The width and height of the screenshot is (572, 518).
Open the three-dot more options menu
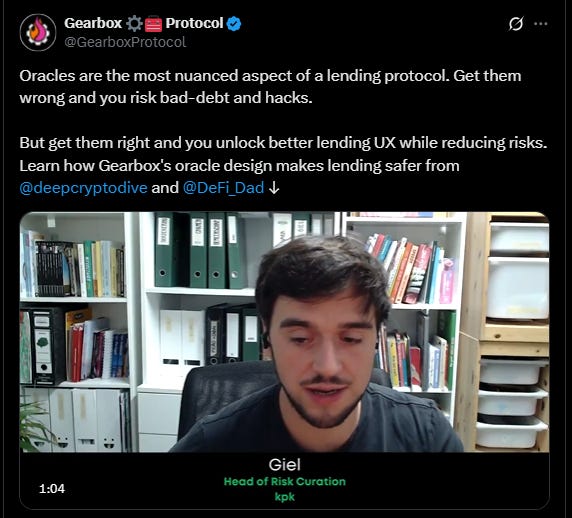click(540, 24)
